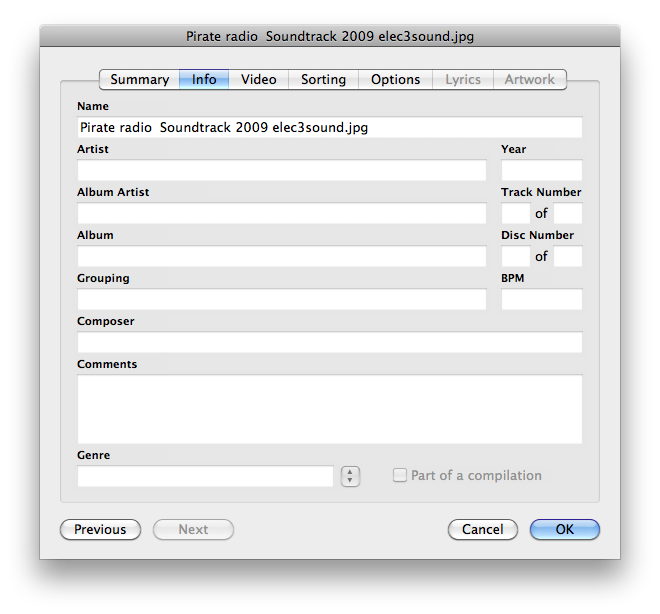
Task: Click inside the Comments text area
Action: (x=330, y=409)
